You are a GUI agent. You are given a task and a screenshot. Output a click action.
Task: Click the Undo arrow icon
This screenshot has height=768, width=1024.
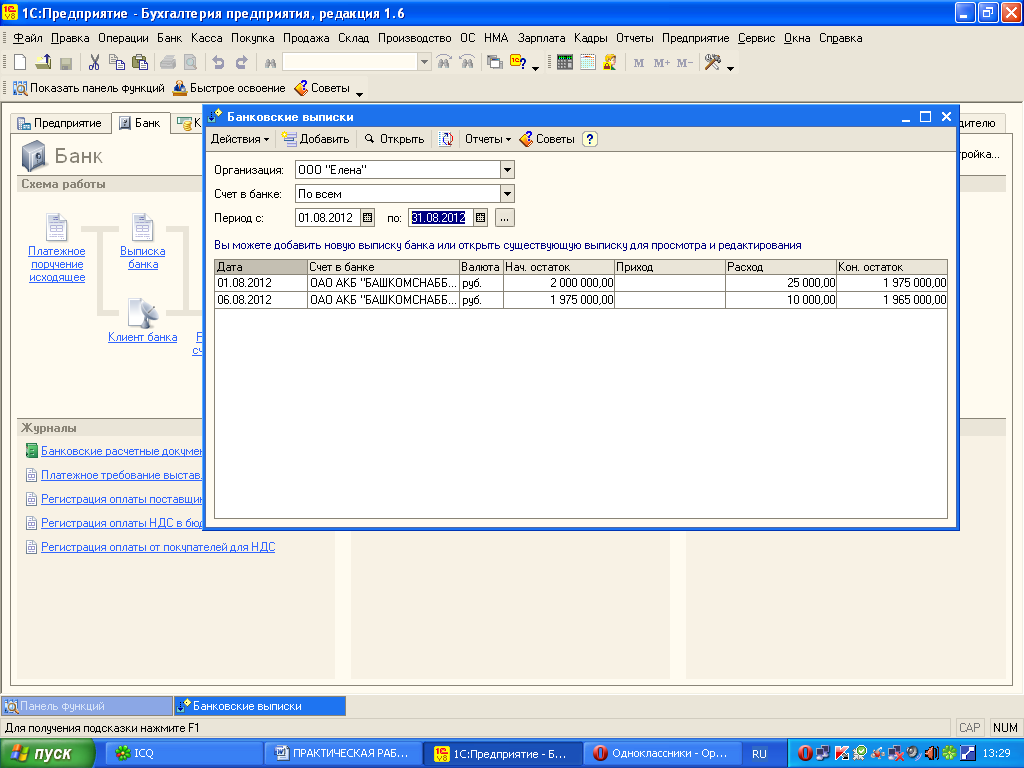(x=218, y=63)
